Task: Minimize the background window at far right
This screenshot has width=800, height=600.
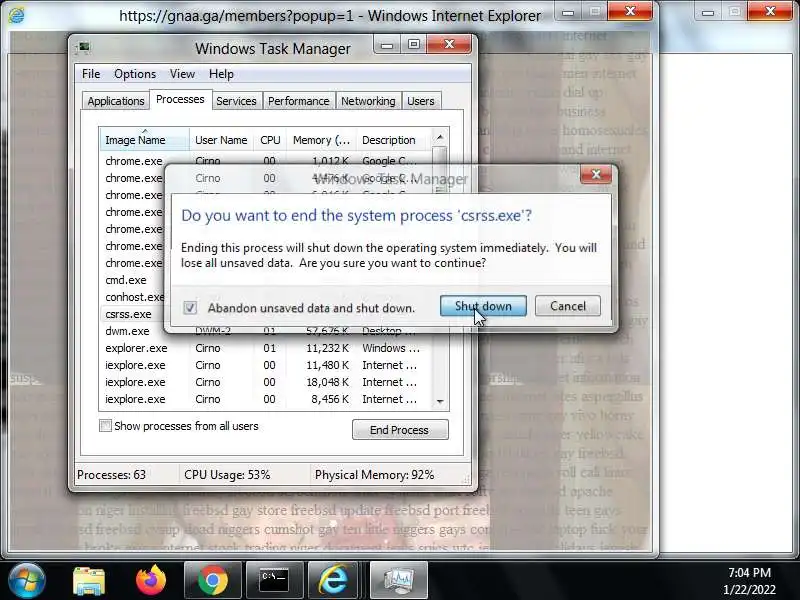Action: coord(708,12)
